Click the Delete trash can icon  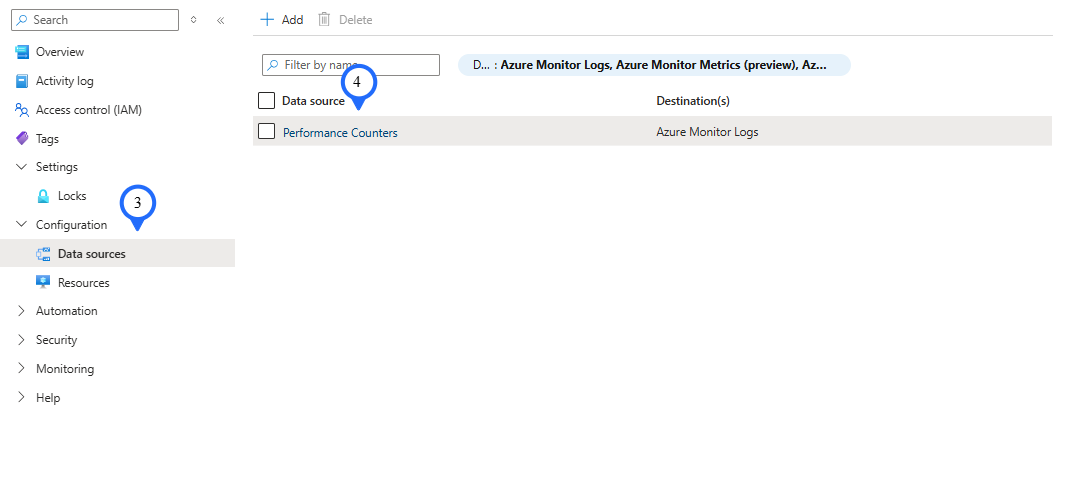(x=324, y=20)
